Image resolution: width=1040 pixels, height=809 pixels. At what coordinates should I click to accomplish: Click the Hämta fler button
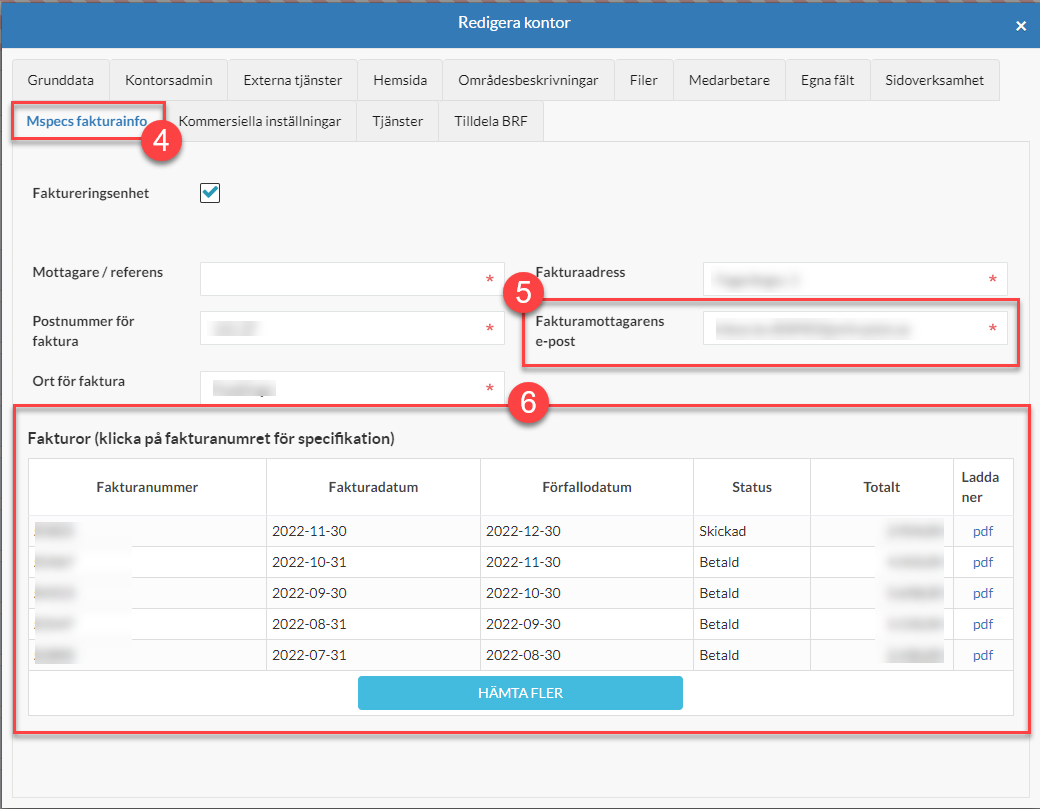(x=520, y=693)
